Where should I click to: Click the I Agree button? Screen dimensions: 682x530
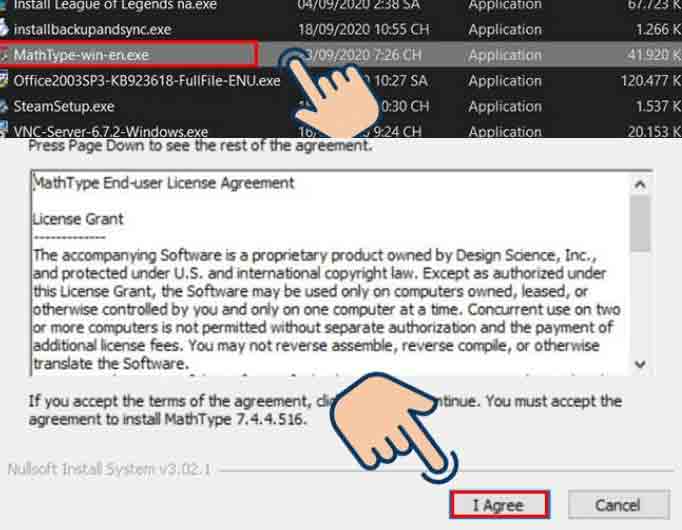pyautogui.click(x=499, y=505)
